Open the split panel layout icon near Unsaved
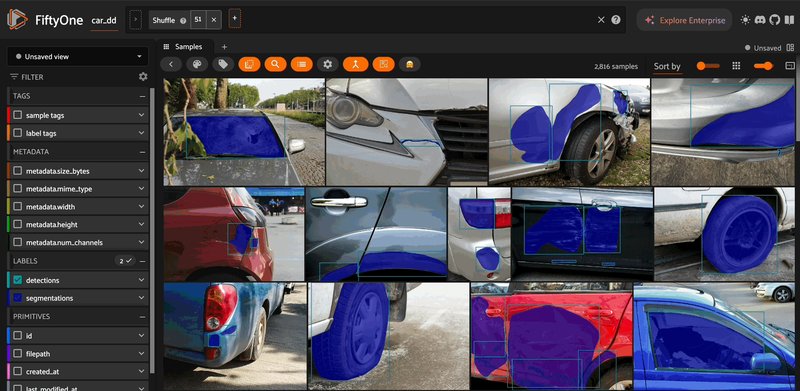 coord(790,47)
